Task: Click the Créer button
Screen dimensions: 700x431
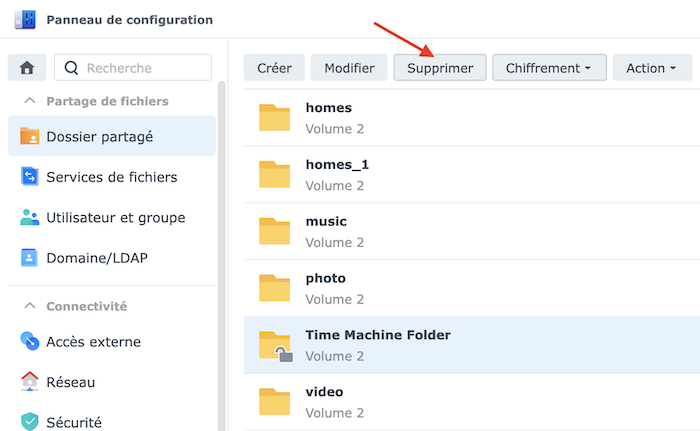Action: click(274, 68)
